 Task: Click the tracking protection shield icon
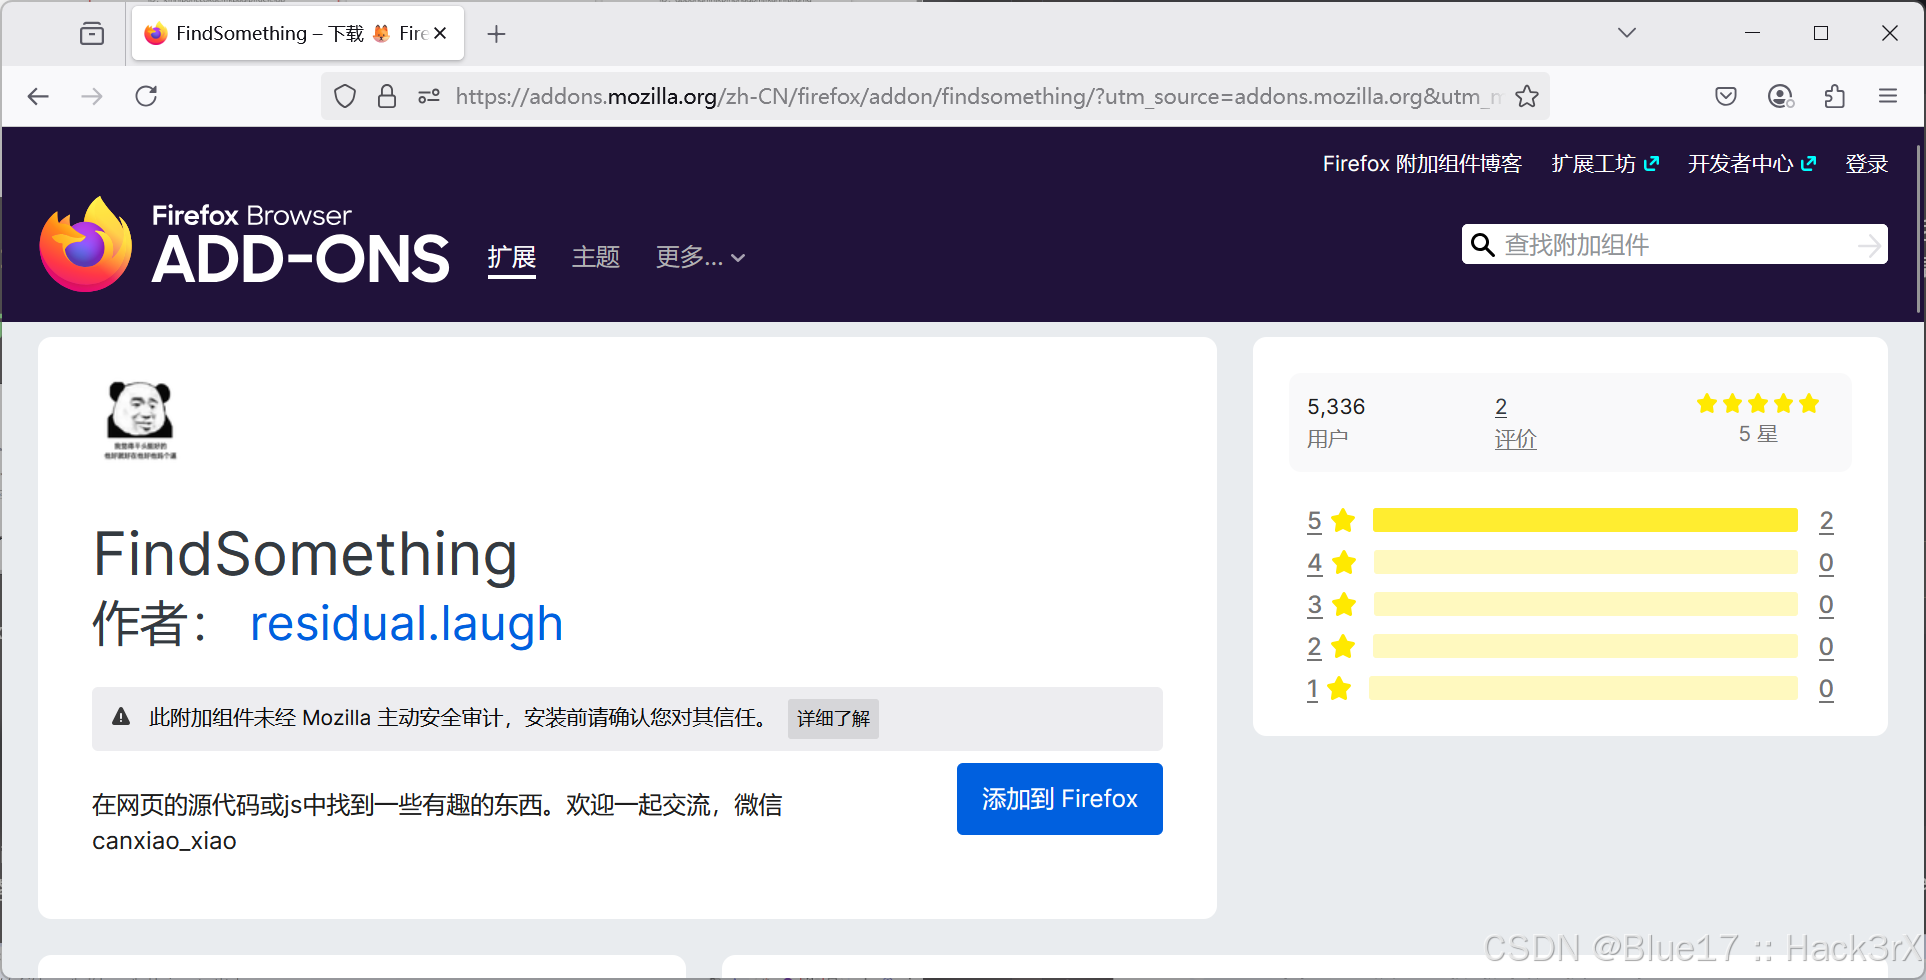click(x=345, y=96)
